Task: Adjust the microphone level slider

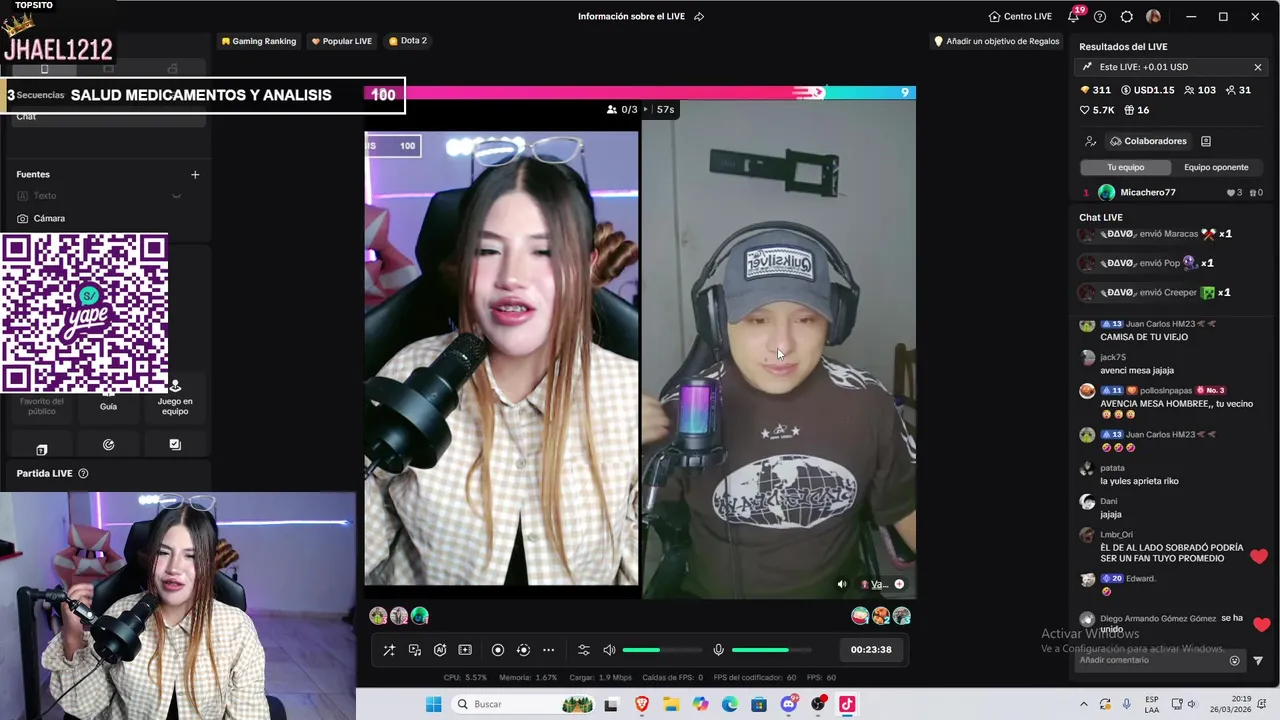Action: point(770,650)
